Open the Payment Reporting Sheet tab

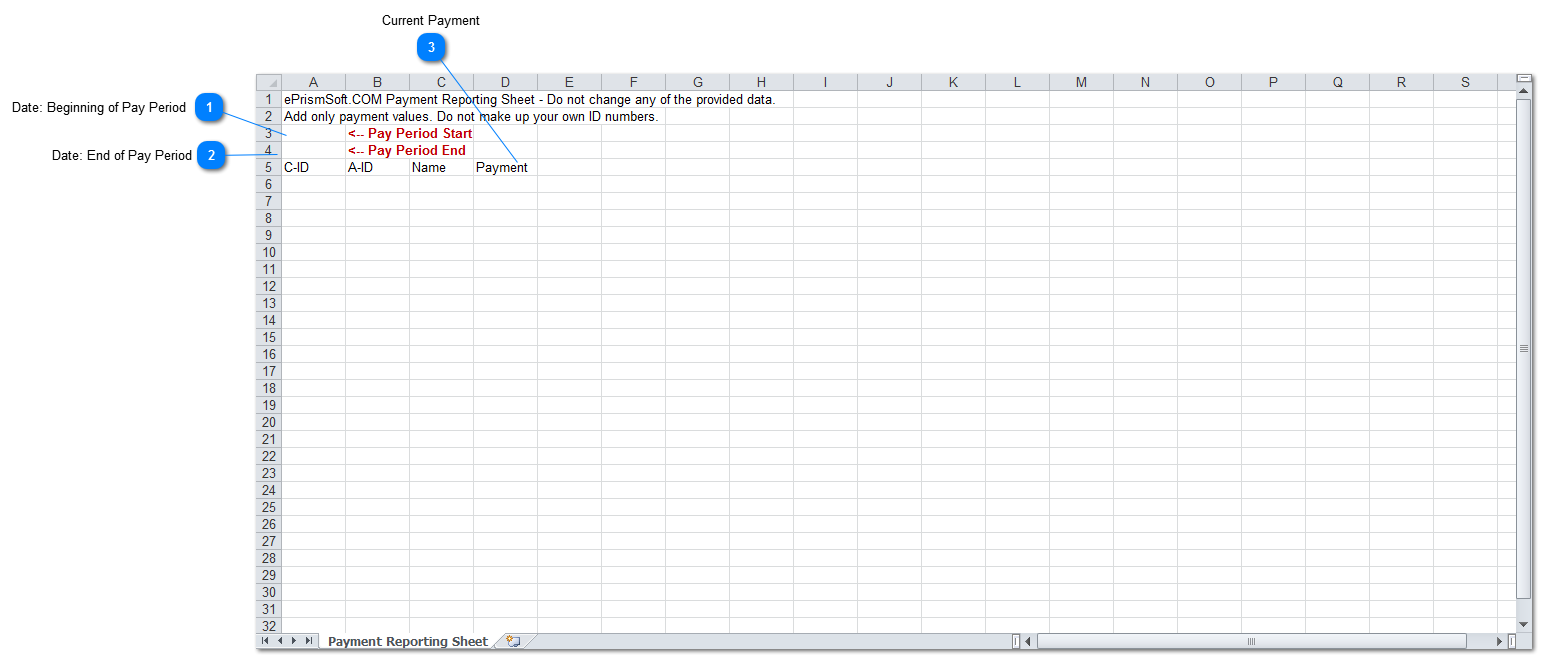(407, 642)
